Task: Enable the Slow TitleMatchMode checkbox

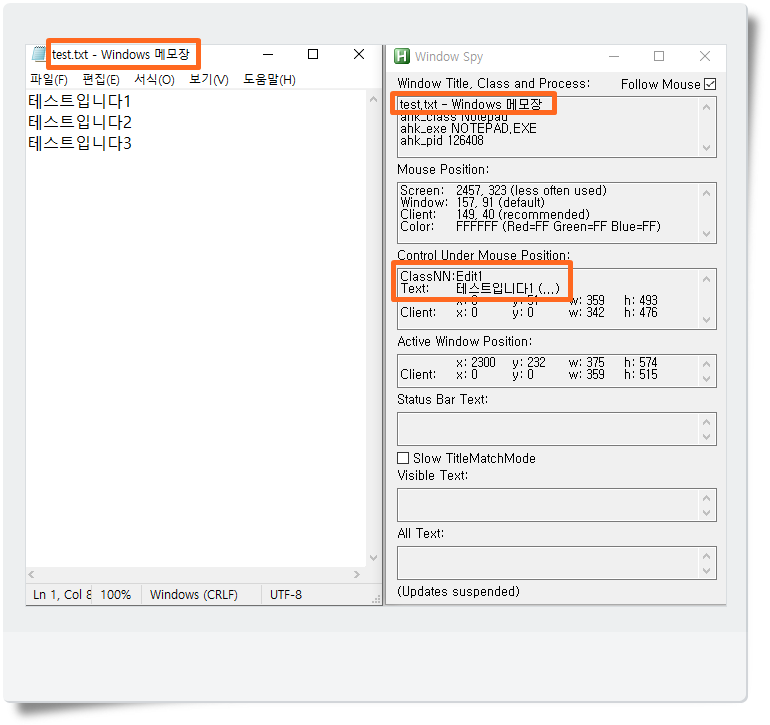Action: pos(403,458)
